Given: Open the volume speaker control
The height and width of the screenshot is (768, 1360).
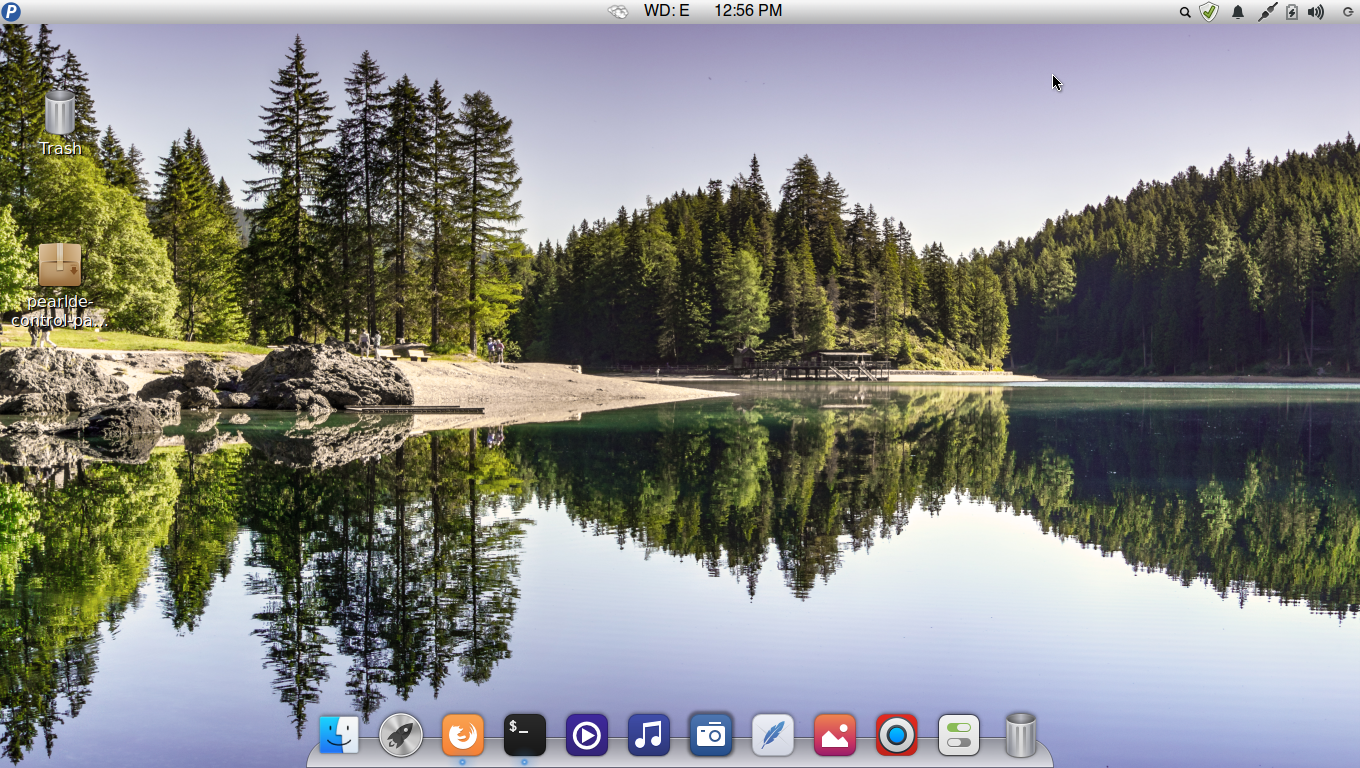Looking at the screenshot, I should tap(1316, 12).
